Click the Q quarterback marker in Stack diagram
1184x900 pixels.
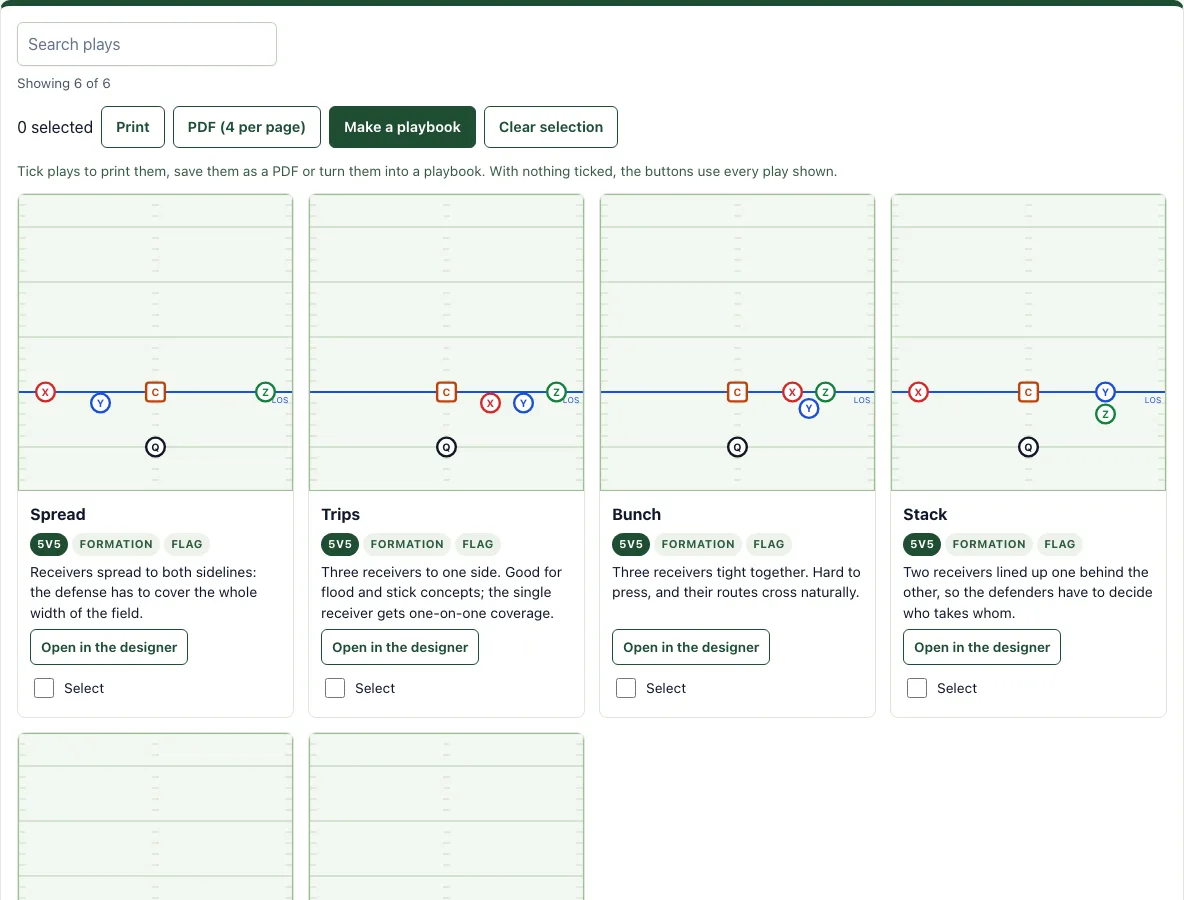point(1028,447)
